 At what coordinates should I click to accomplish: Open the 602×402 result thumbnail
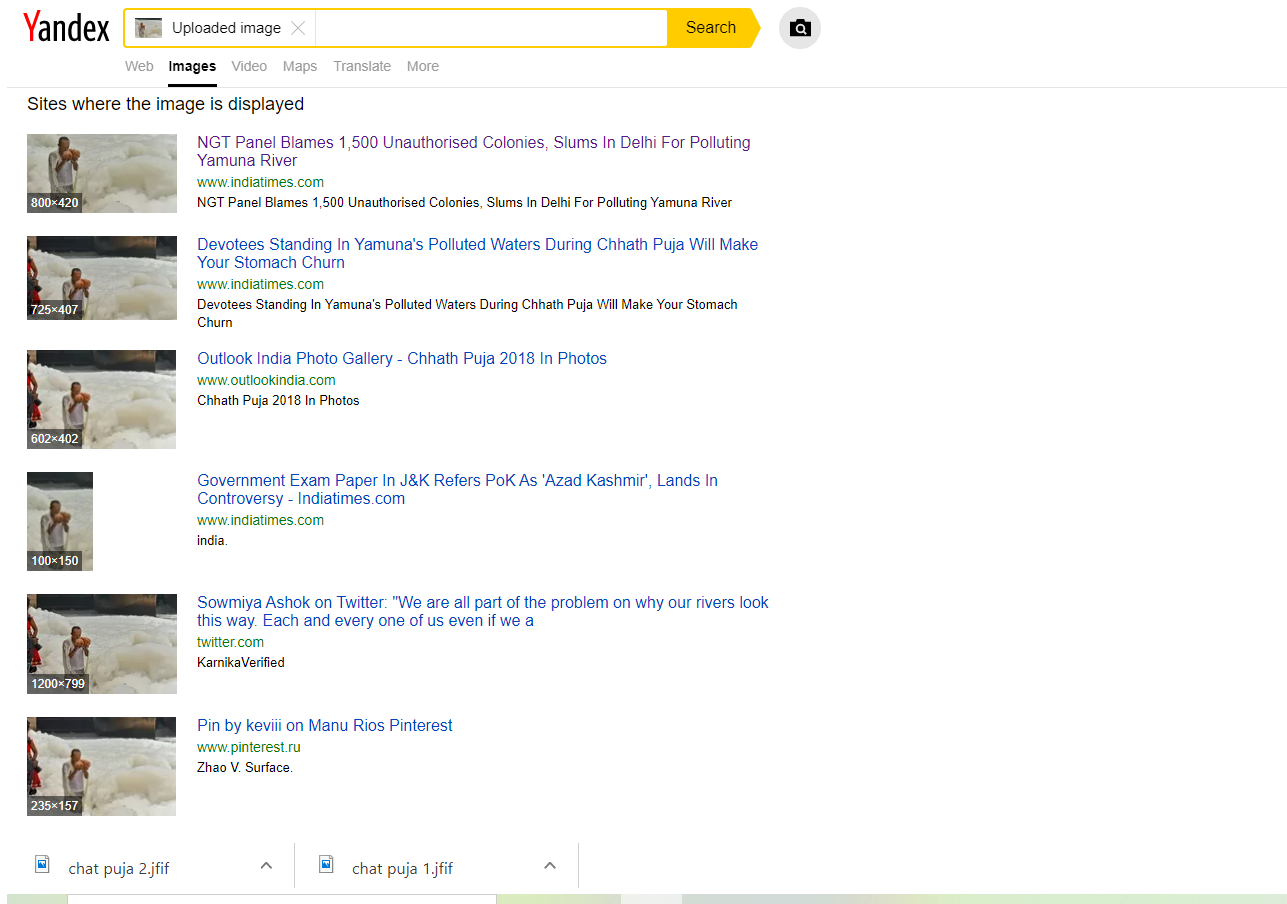tap(101, 399)
